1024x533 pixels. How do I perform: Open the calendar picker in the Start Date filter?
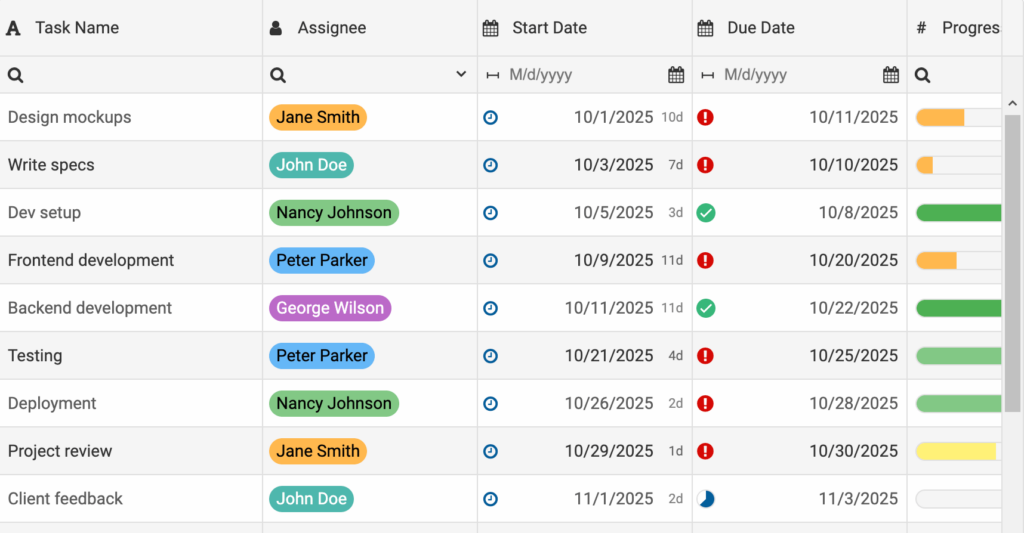pyautogui.click(x=676, y=75)
